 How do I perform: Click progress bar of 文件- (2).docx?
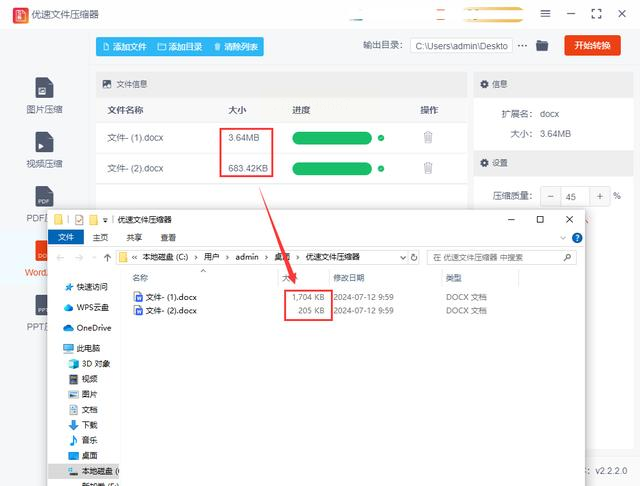coord(332,169)
